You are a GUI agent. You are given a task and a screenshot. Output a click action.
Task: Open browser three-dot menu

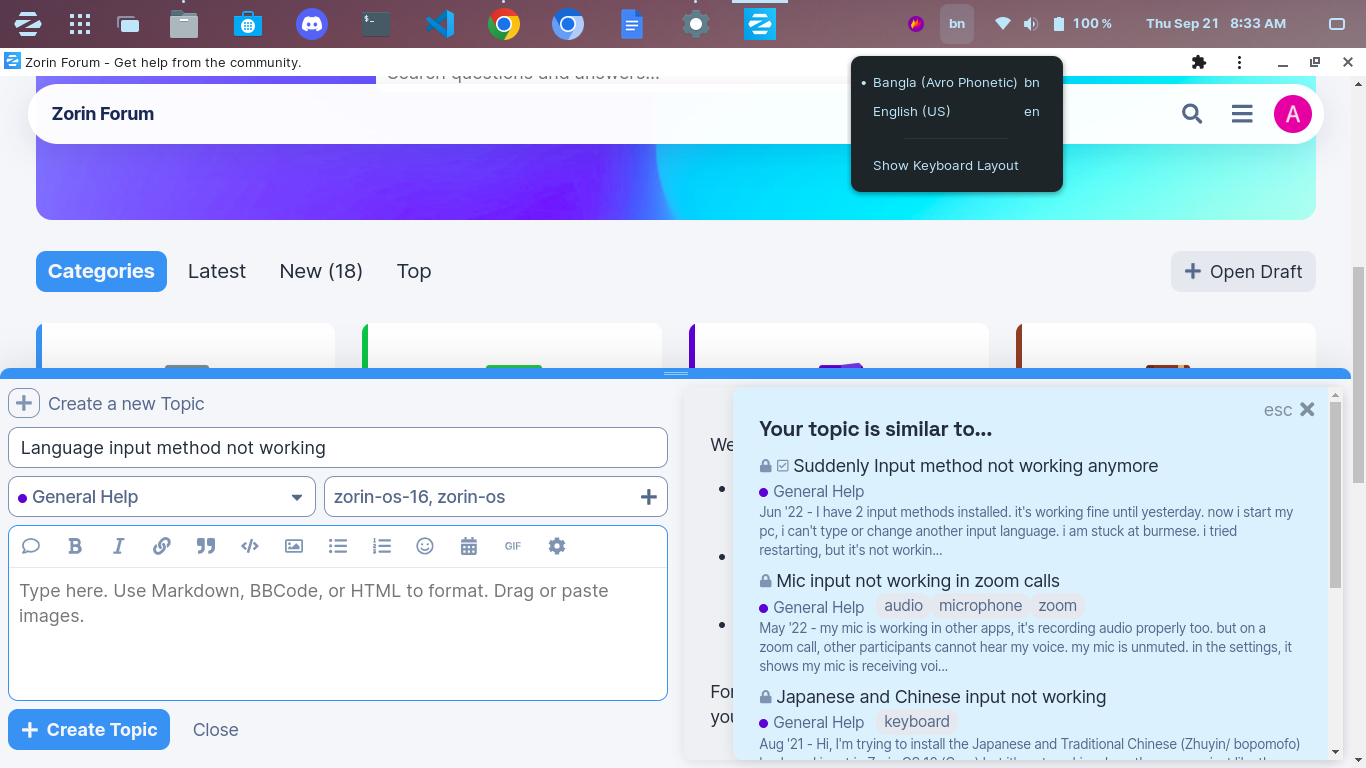[x=1239, y=62]
